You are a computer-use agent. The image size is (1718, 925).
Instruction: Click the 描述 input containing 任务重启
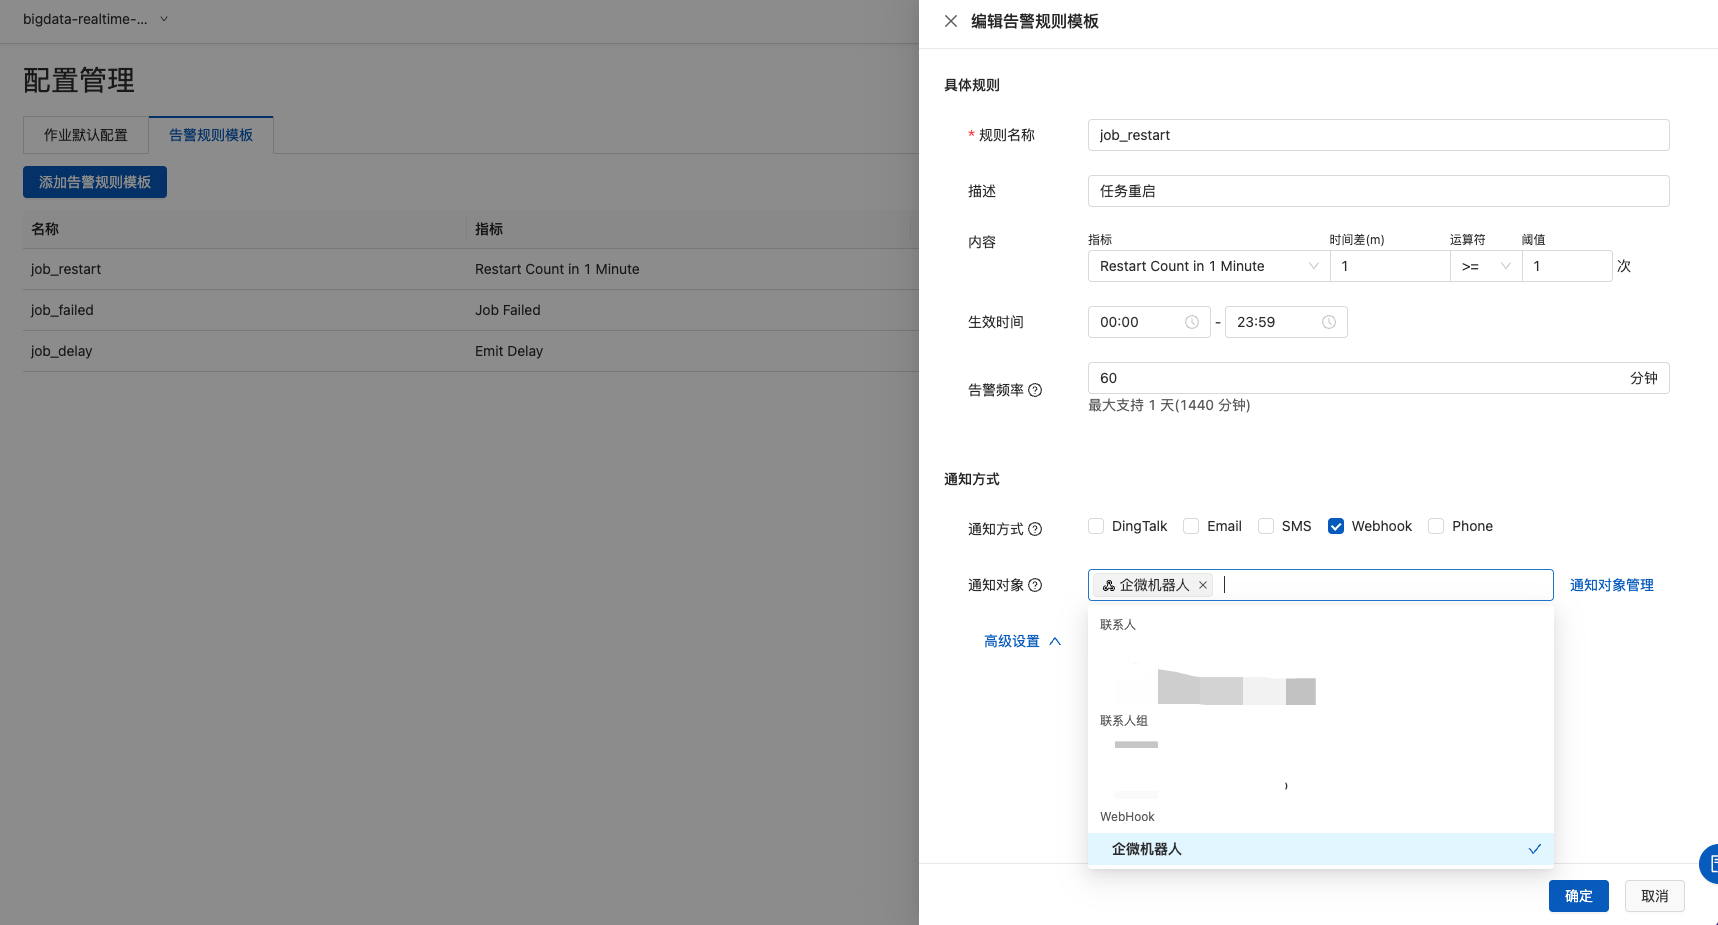click(1379, 191)
